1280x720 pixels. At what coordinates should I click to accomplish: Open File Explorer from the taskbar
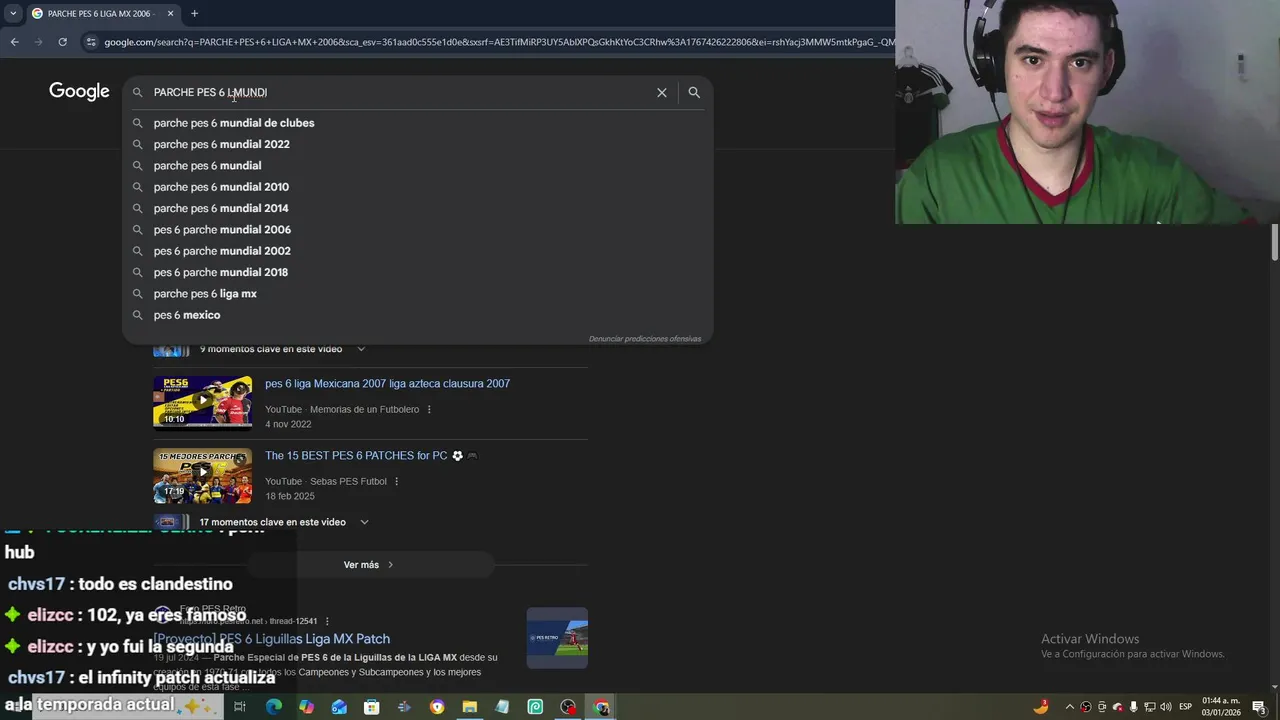click(x=470, y=707)
